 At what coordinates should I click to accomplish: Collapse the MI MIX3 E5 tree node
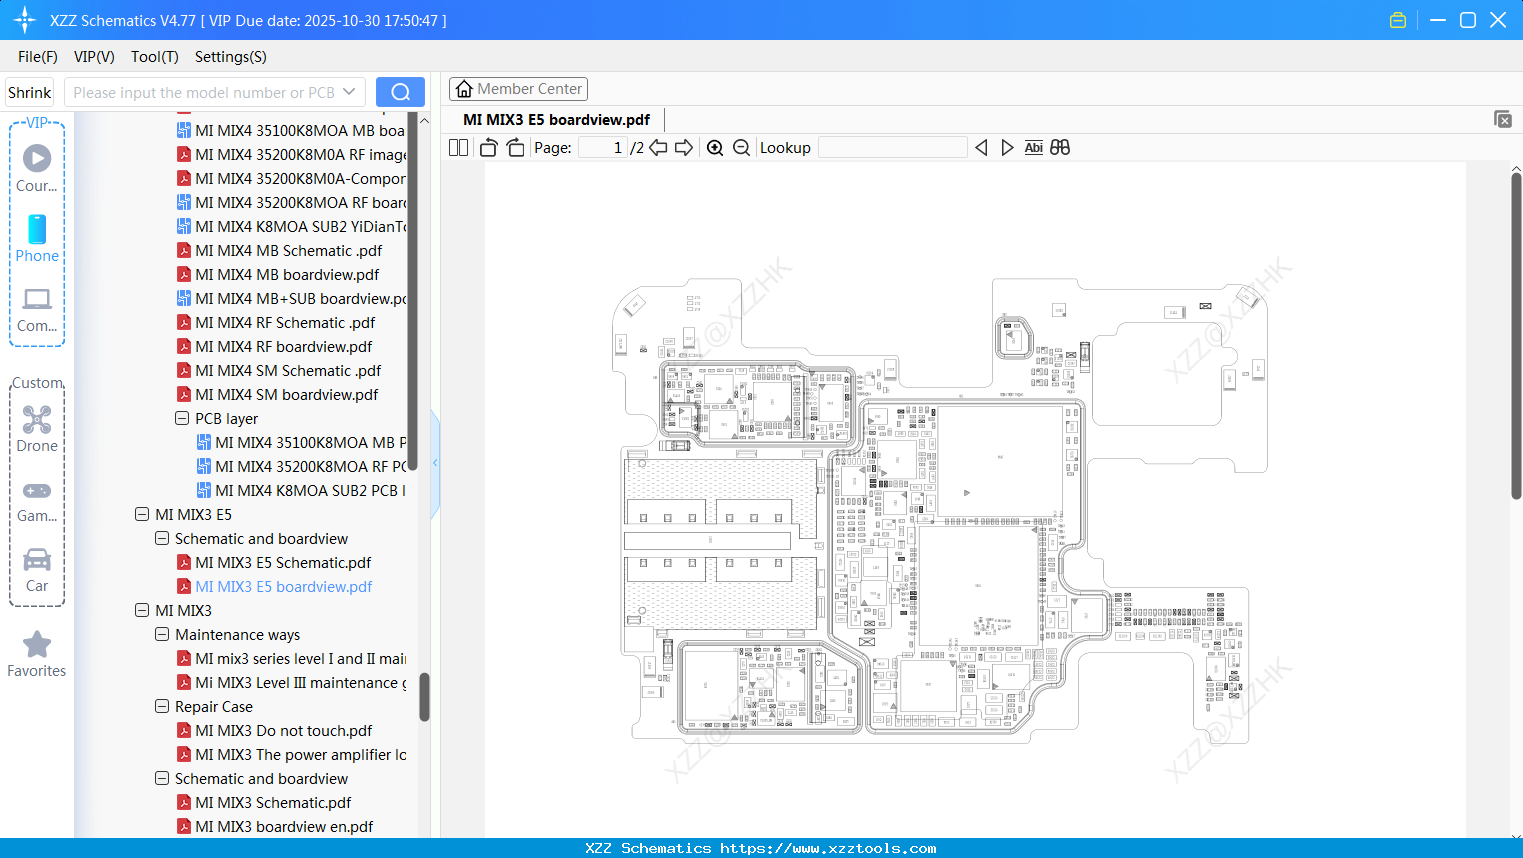(142, 515)
